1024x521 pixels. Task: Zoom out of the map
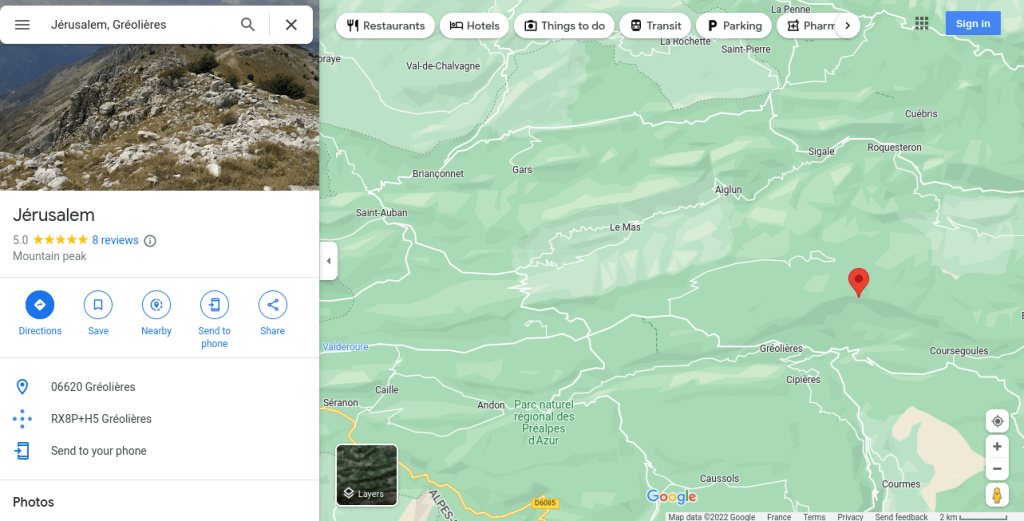coord(996,469)
